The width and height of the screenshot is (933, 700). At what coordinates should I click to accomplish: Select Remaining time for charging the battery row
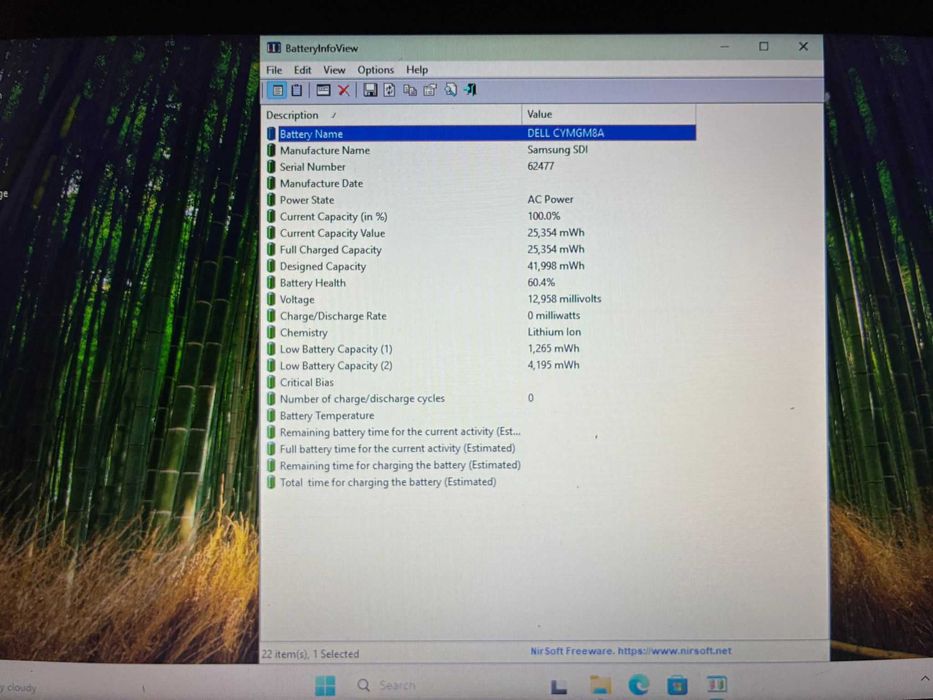tap(480, 465)
